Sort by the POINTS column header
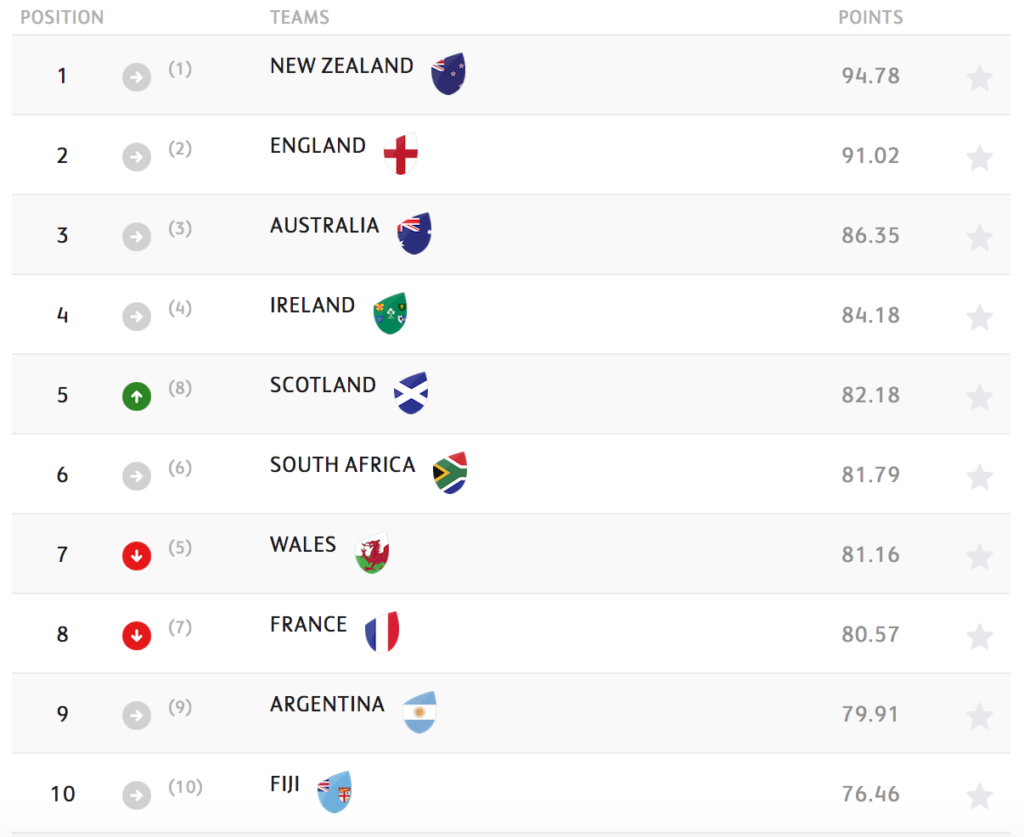1024x837 pixels. click(870, 16)
